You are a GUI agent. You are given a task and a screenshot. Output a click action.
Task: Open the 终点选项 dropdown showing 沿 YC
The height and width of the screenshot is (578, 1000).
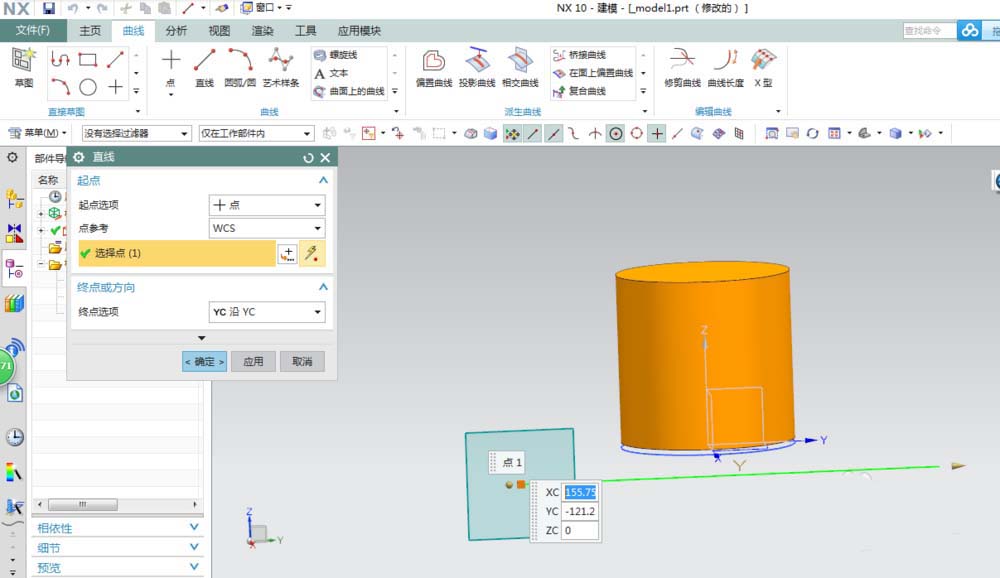click(266, 312)
